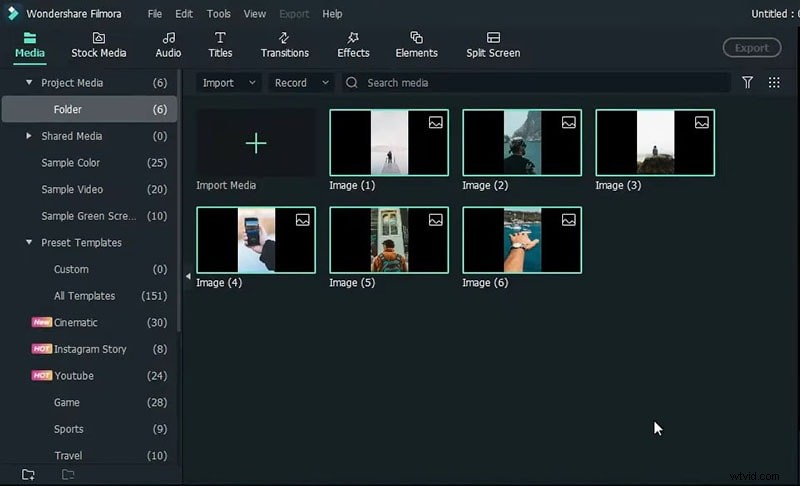Select the Image (3) thumbnail
This screenshot has height=486, width=800.
point(655,143)
